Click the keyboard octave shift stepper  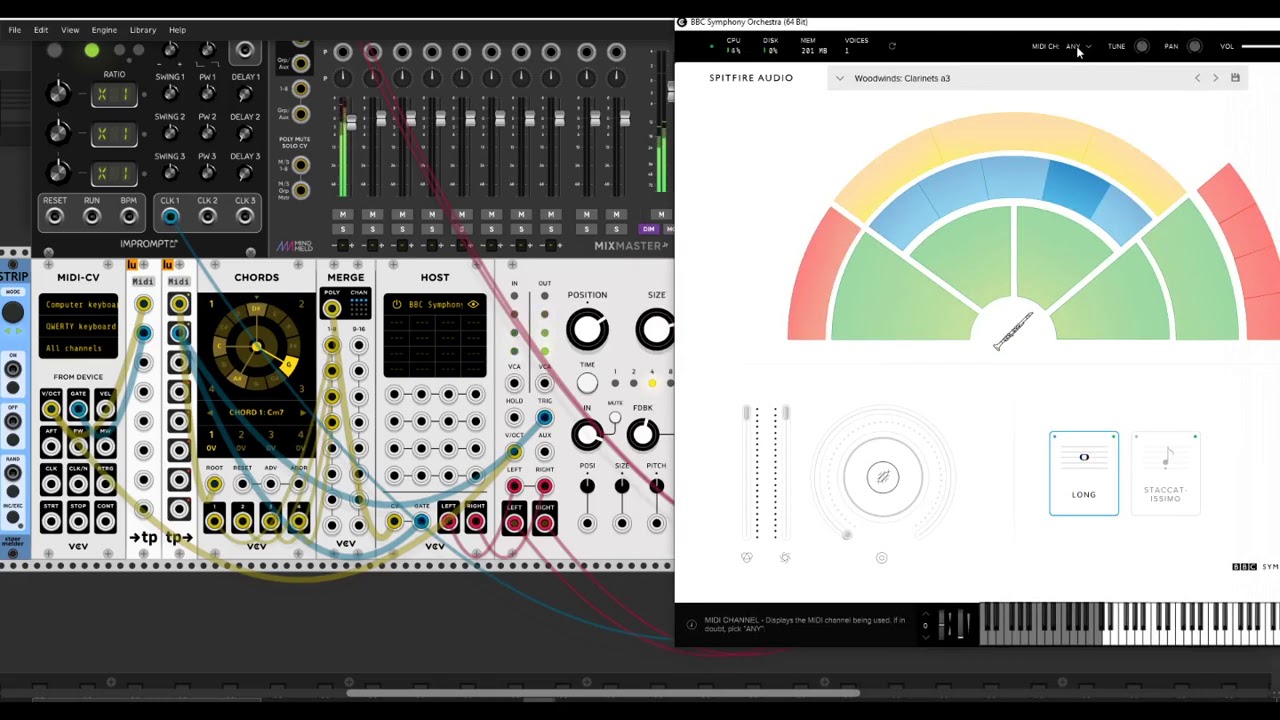[925, 625]
